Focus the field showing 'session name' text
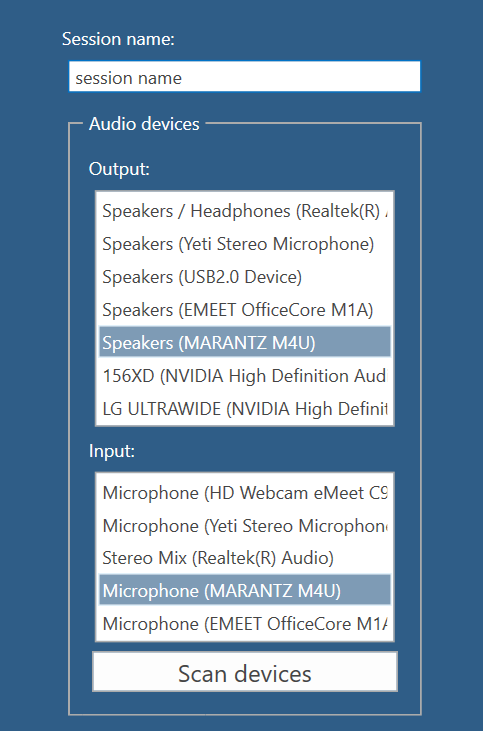The image size is (483, 731). [244, 76]
